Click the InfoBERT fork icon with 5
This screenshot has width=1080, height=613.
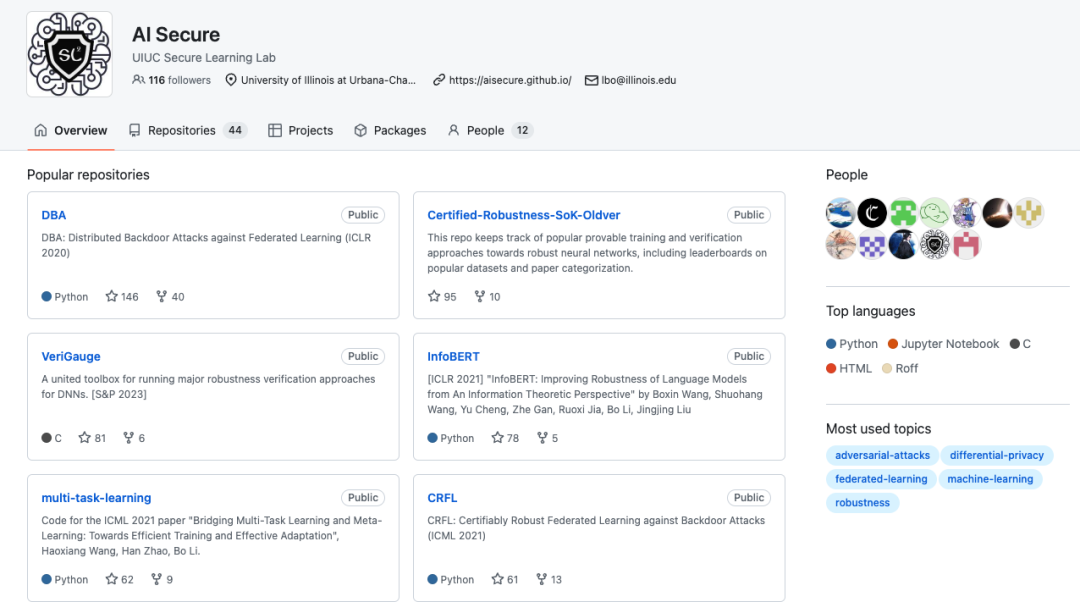(x=542, y=437)
